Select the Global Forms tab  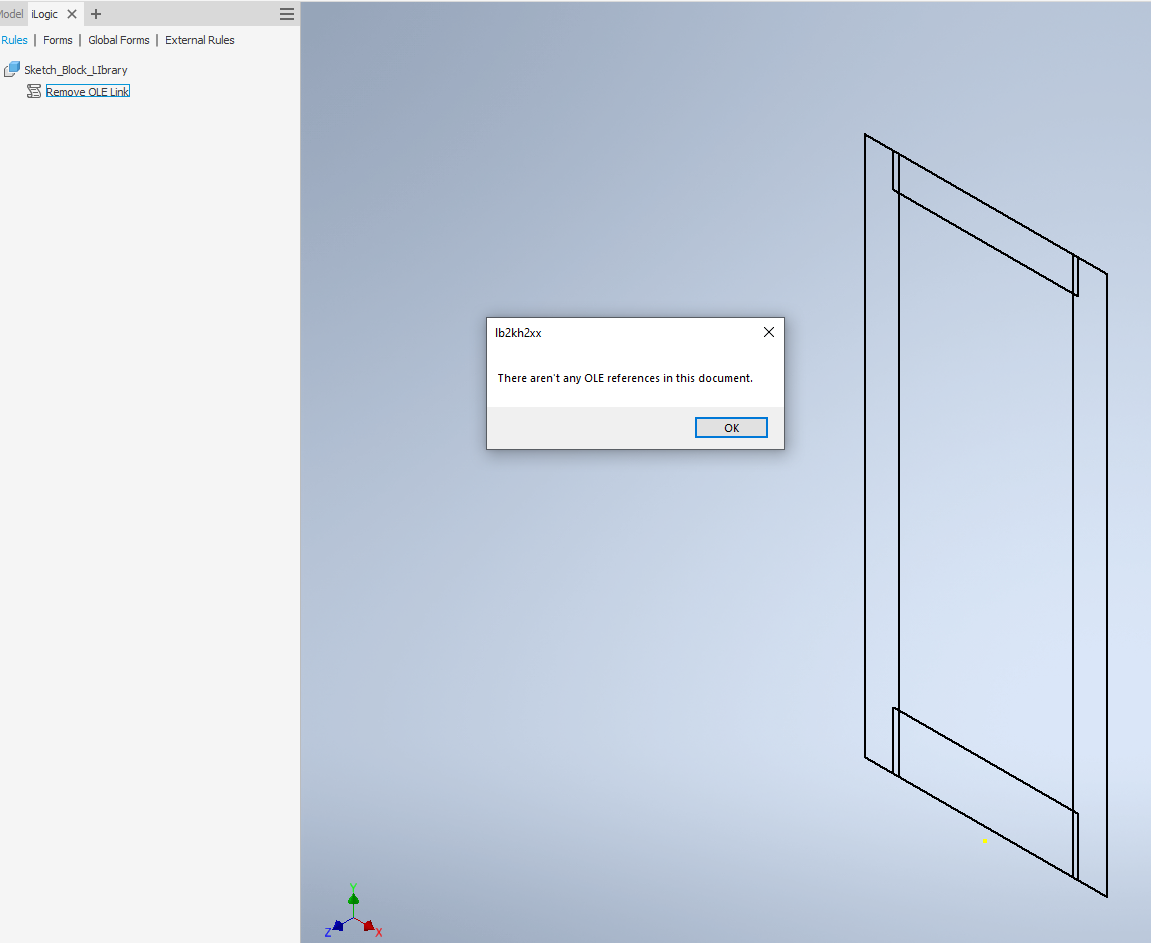118,40
